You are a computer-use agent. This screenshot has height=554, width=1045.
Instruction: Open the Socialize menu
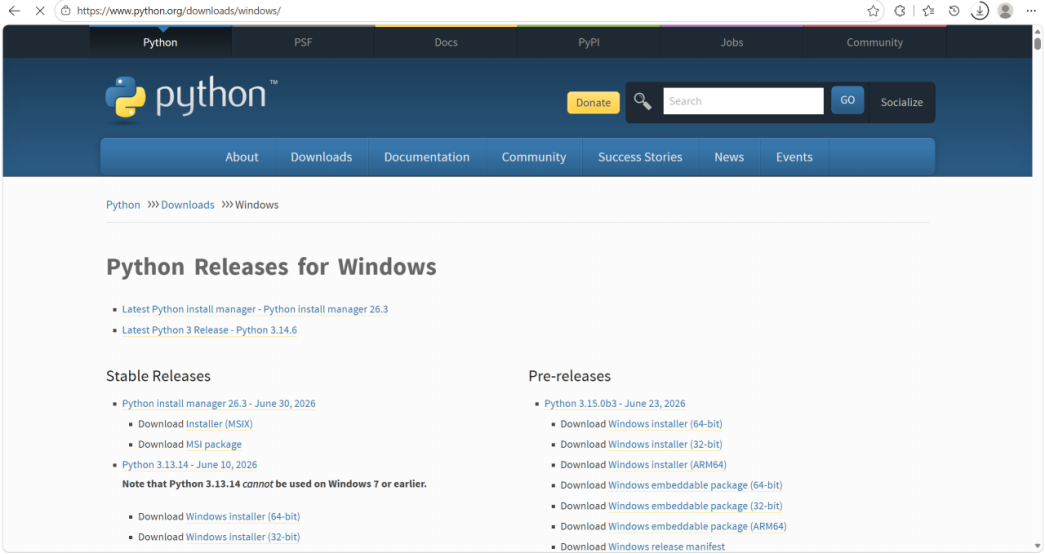tap(902, 102)
